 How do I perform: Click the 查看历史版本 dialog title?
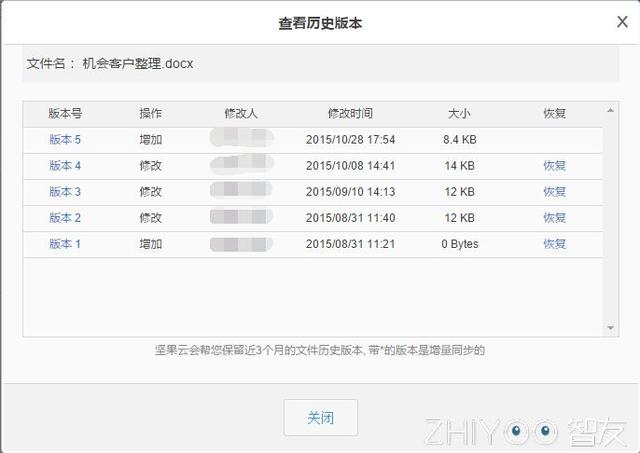coord(320,23)
